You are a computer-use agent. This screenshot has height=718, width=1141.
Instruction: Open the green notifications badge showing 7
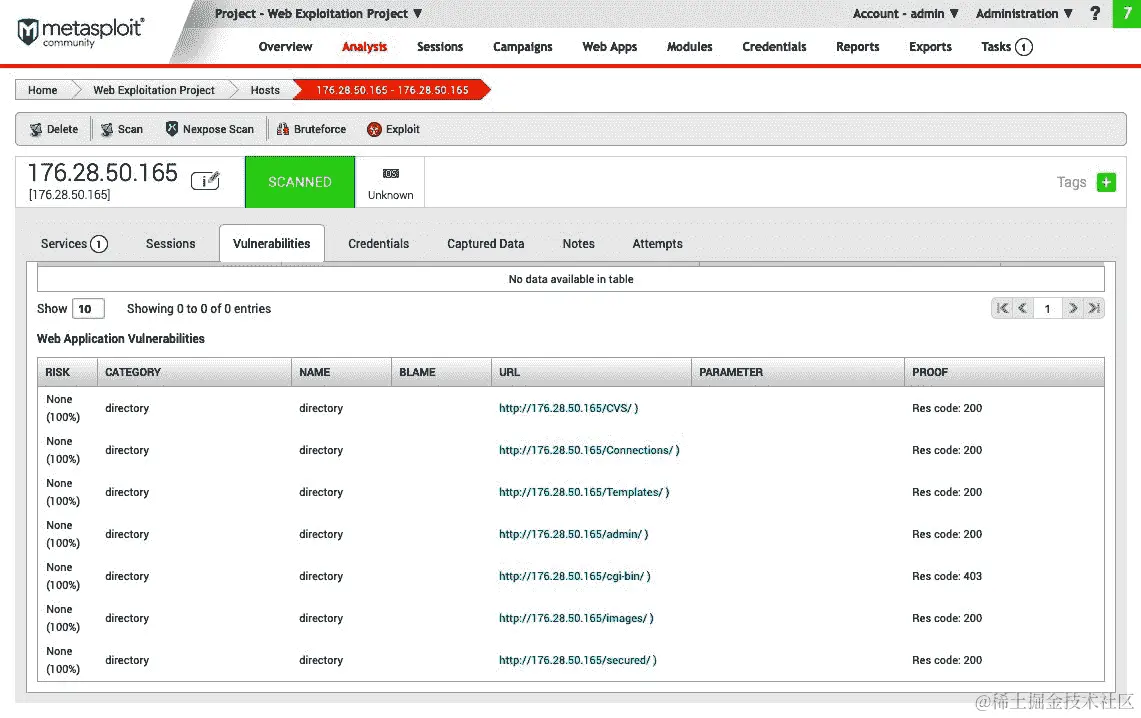coord(1126,14)
